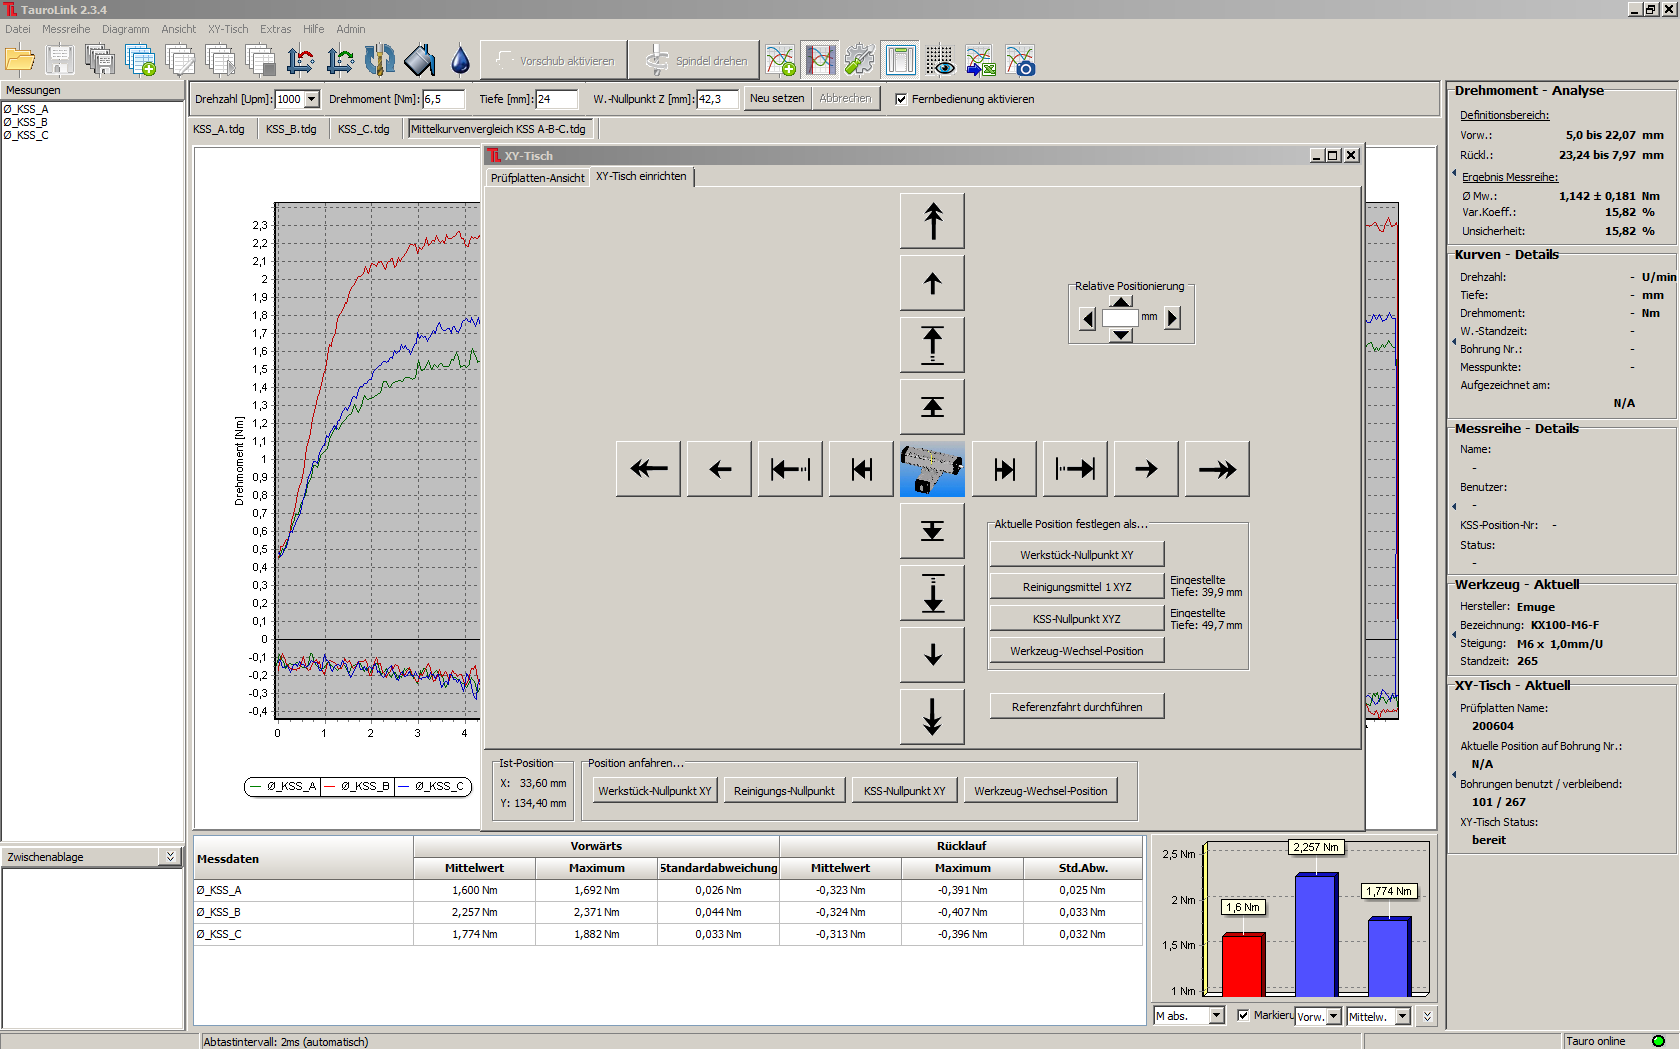Click the add diagram curve icon
The height and width of the screenshot is (1049, 1680).
(x=780, y=60)
